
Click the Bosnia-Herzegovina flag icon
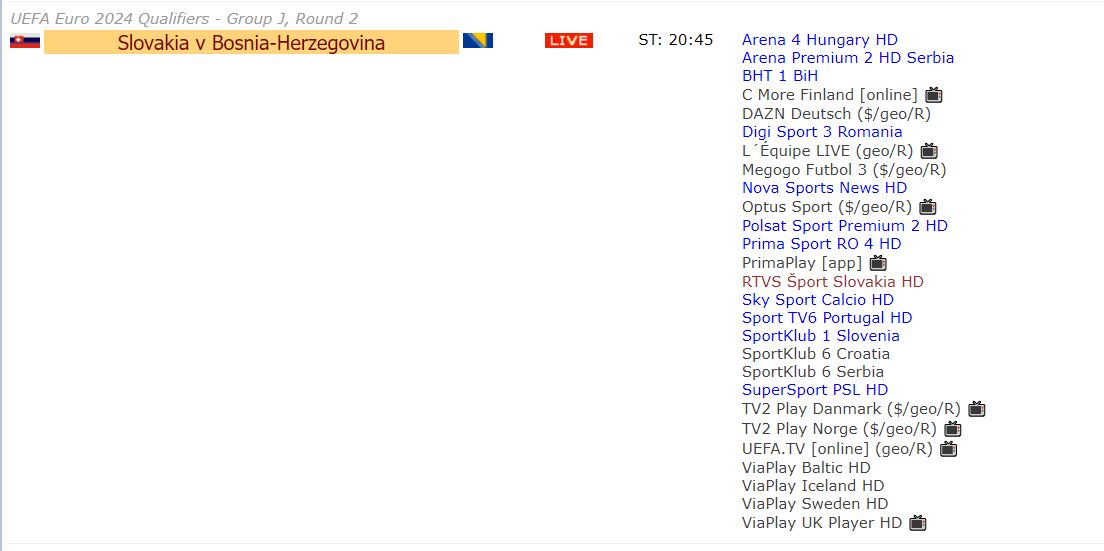click(477, 41)
